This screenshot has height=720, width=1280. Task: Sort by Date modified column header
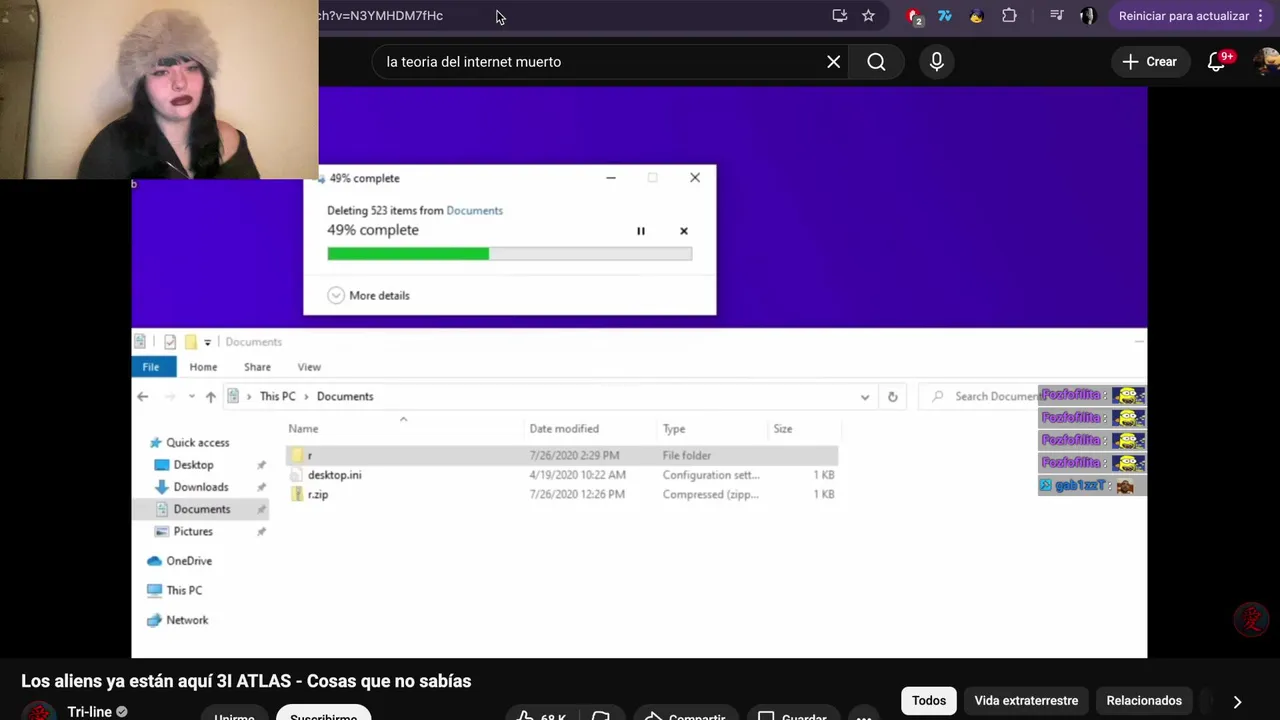(x=564, y=429)
